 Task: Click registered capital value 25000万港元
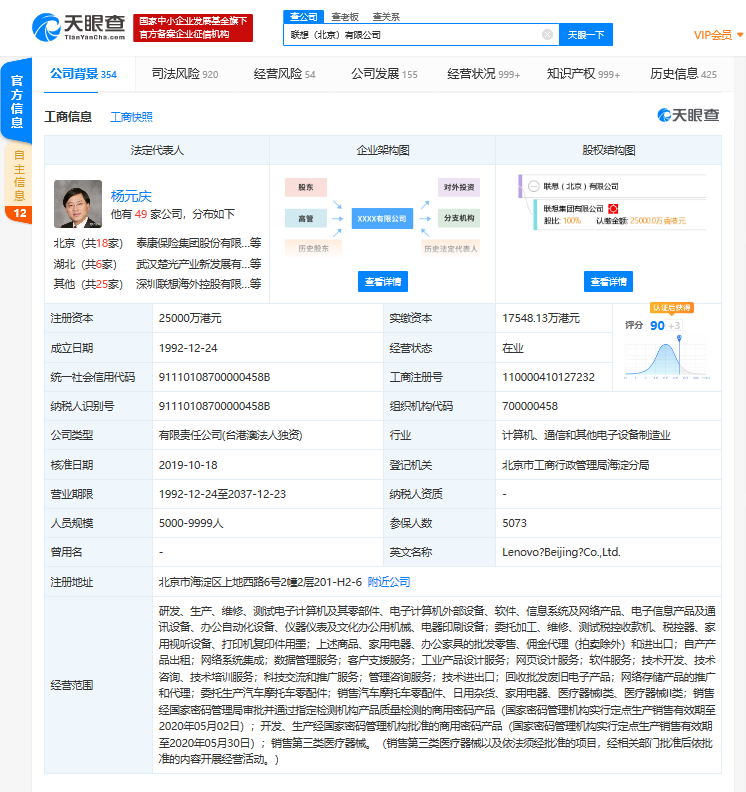[190, 318]
